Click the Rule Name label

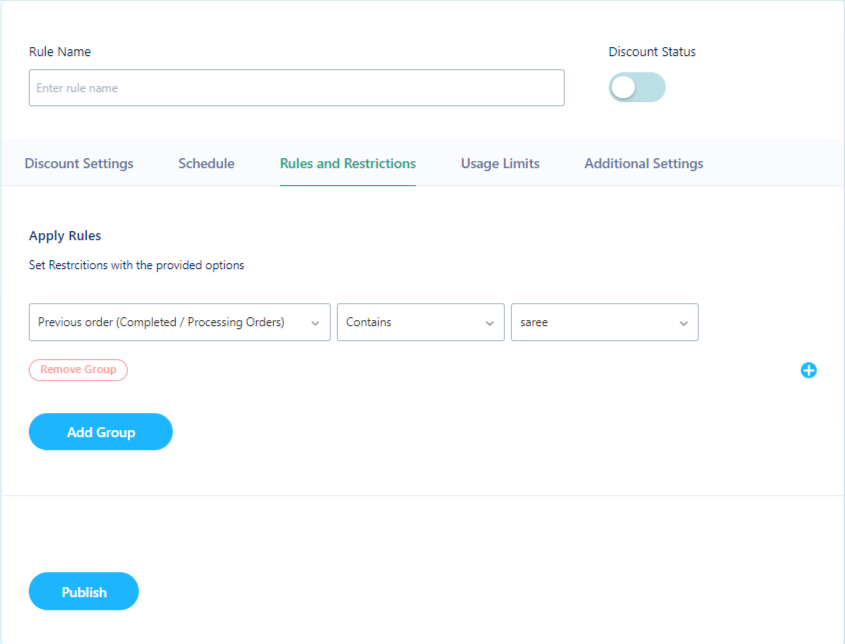(60, 52)
